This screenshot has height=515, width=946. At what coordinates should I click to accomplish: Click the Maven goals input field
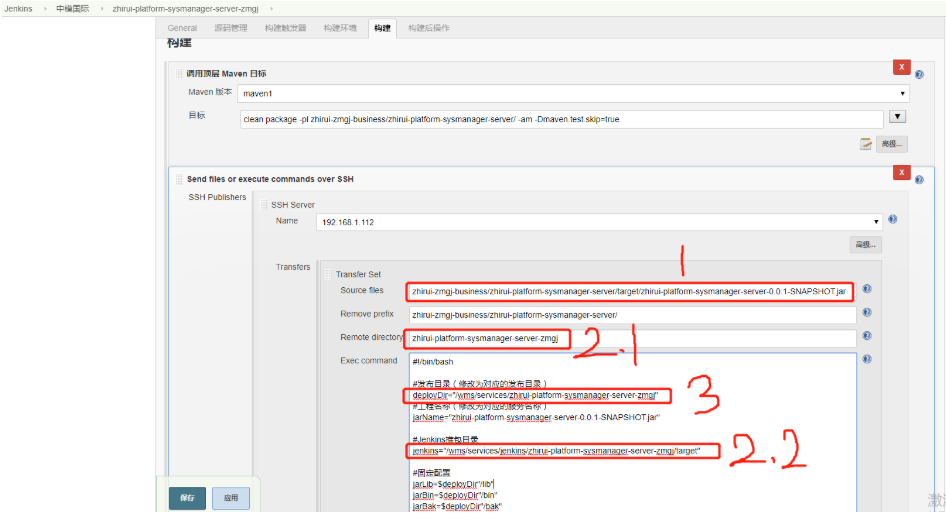(562, 119)
